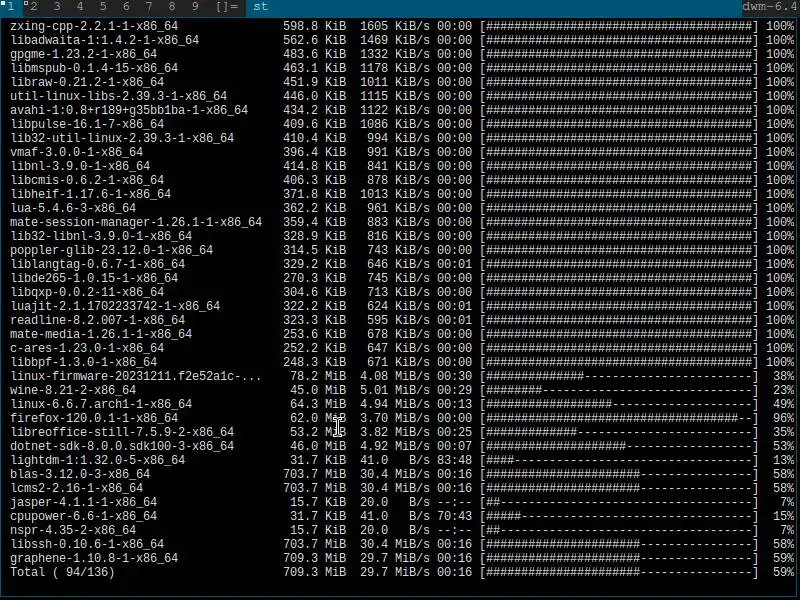
Task: Click linux-6.6.7.arch1-1-x86_64 package name
Action: tap(101, 405)
